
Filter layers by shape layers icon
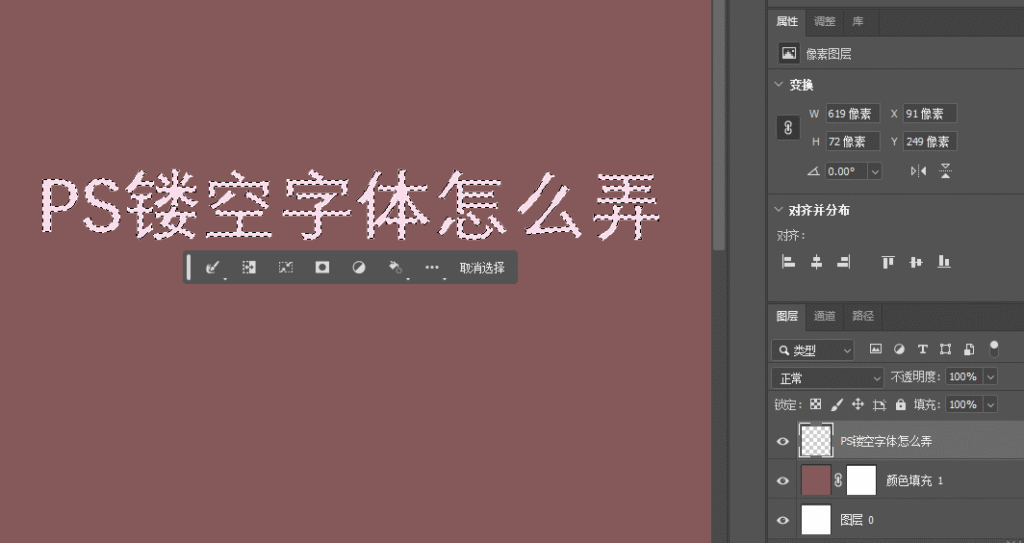[945, 350]
